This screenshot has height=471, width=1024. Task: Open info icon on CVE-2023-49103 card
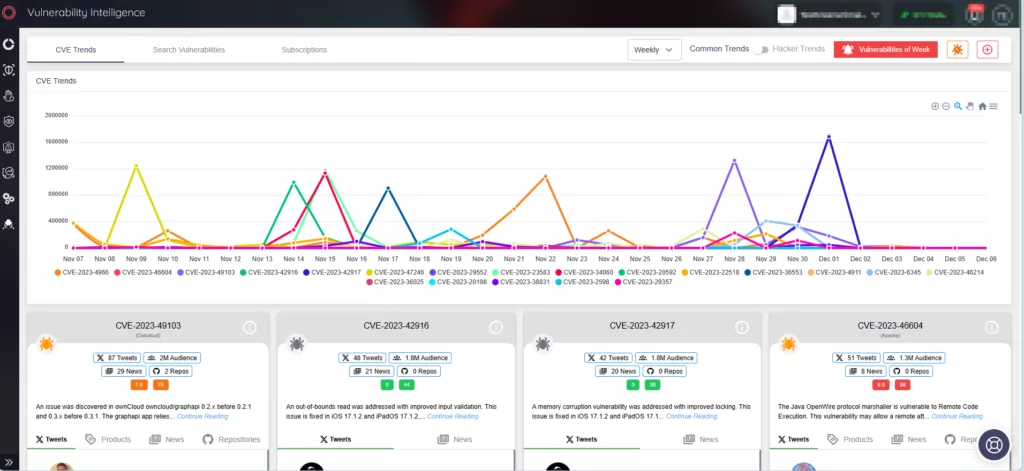249,327
